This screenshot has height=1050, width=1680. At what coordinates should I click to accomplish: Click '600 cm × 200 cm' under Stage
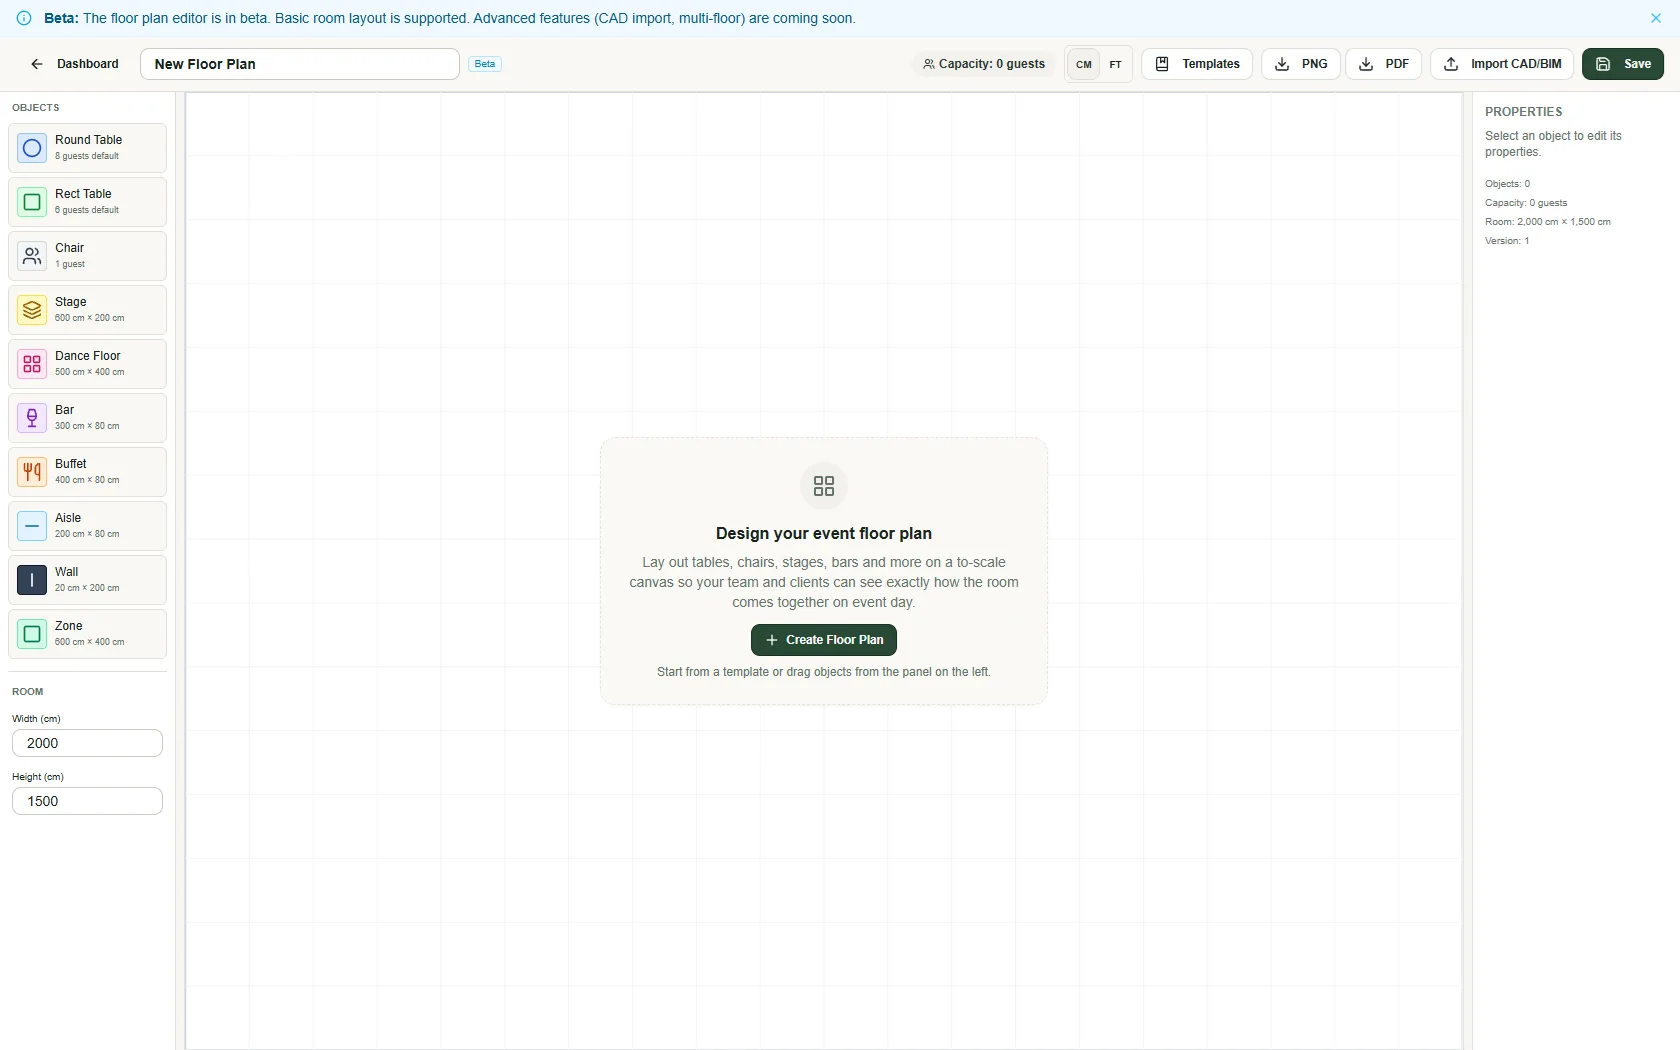pos(90,318)
